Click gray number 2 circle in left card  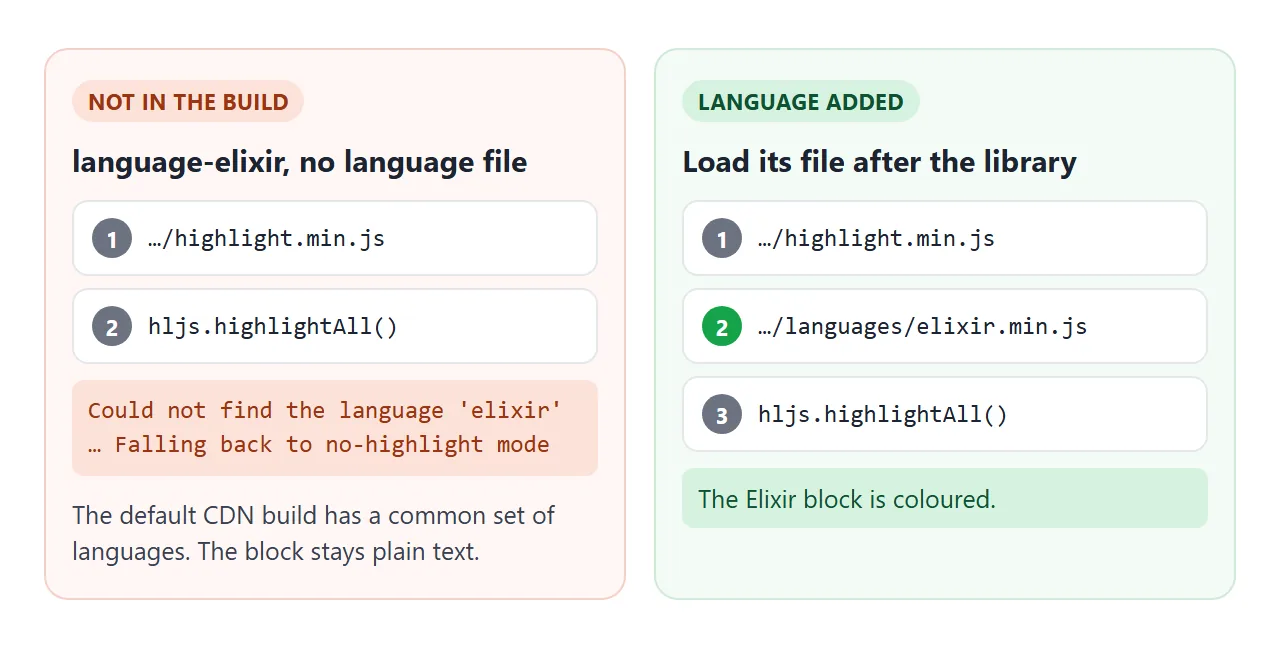pos(112,326)
